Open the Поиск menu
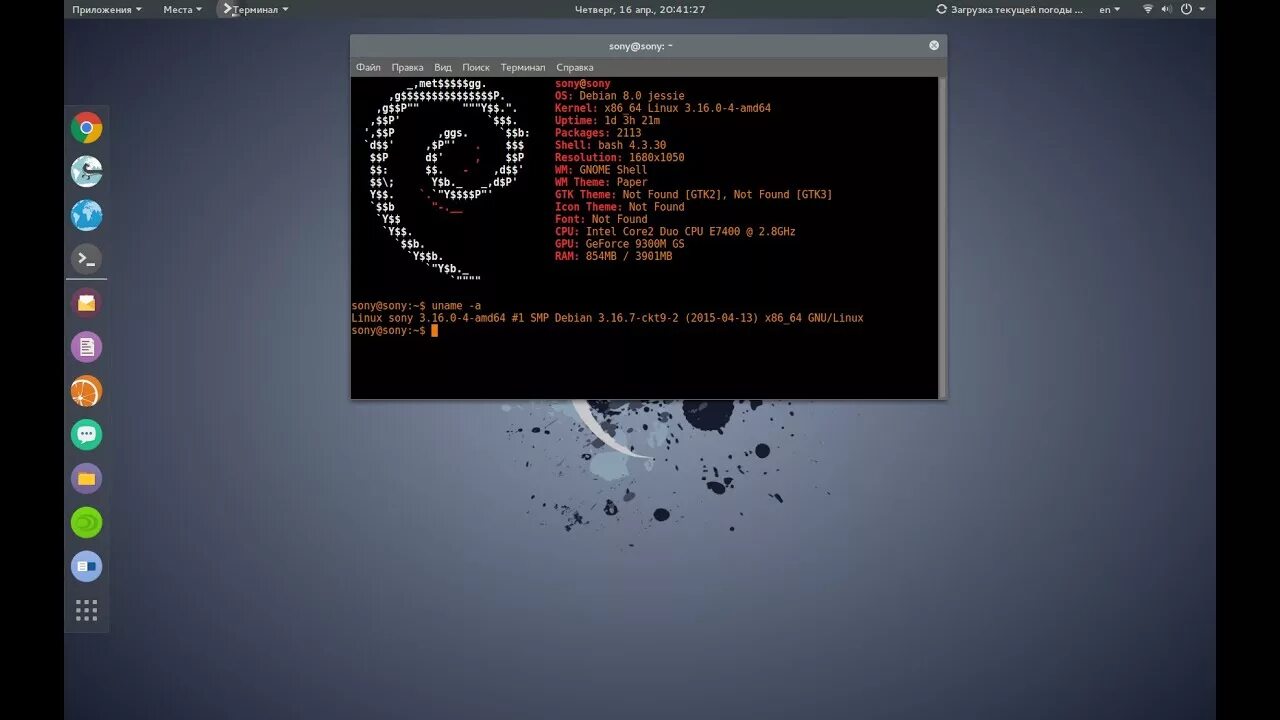The height and width of the screenshot is (720, 1280). (x=476, y=67)
